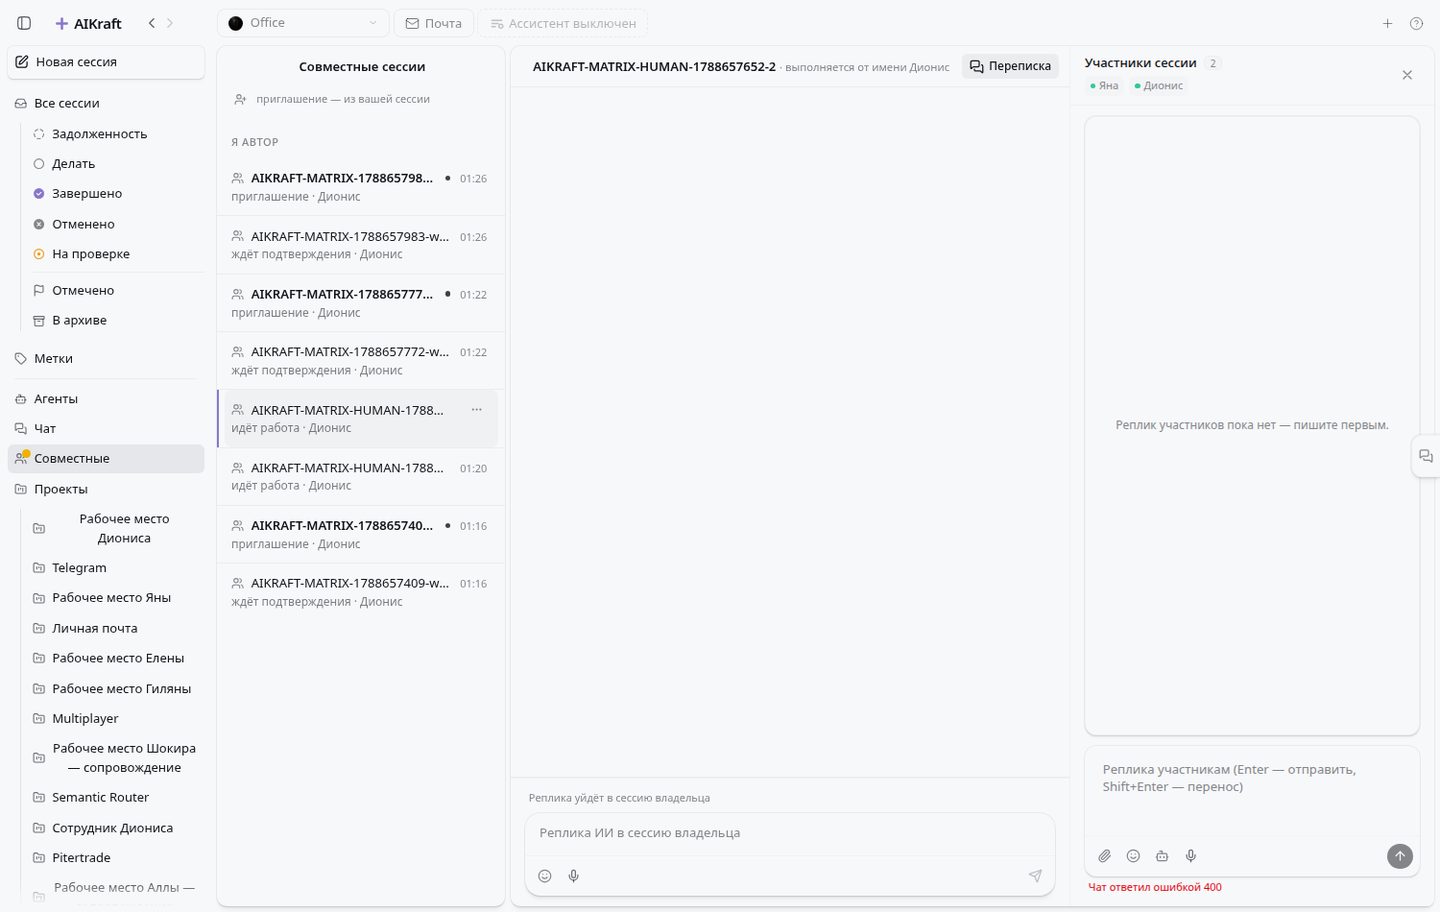Go forward using the right chevron arrow
Screen dimensions: 1440x912
coord(170,23)
